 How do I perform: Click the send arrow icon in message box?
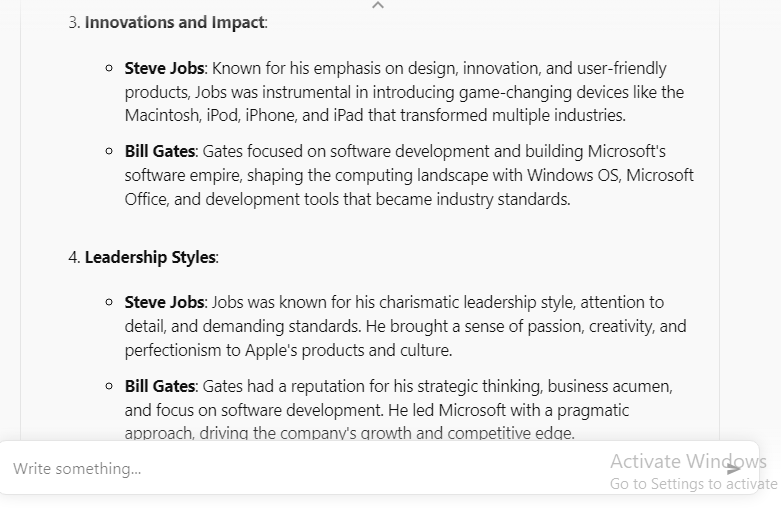(734, 469)
